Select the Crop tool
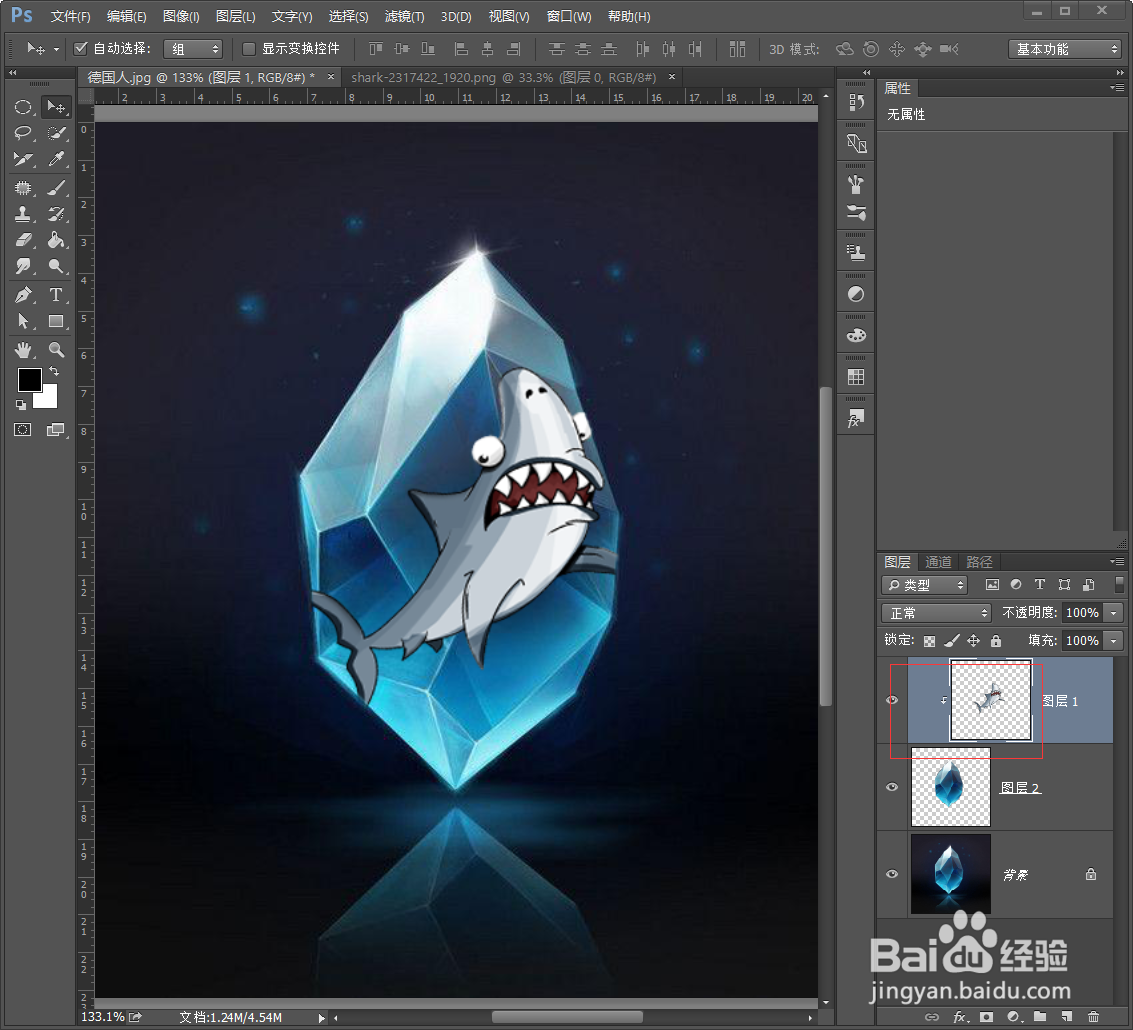This screenshot has height=1030, width=1133. point(23,158)
